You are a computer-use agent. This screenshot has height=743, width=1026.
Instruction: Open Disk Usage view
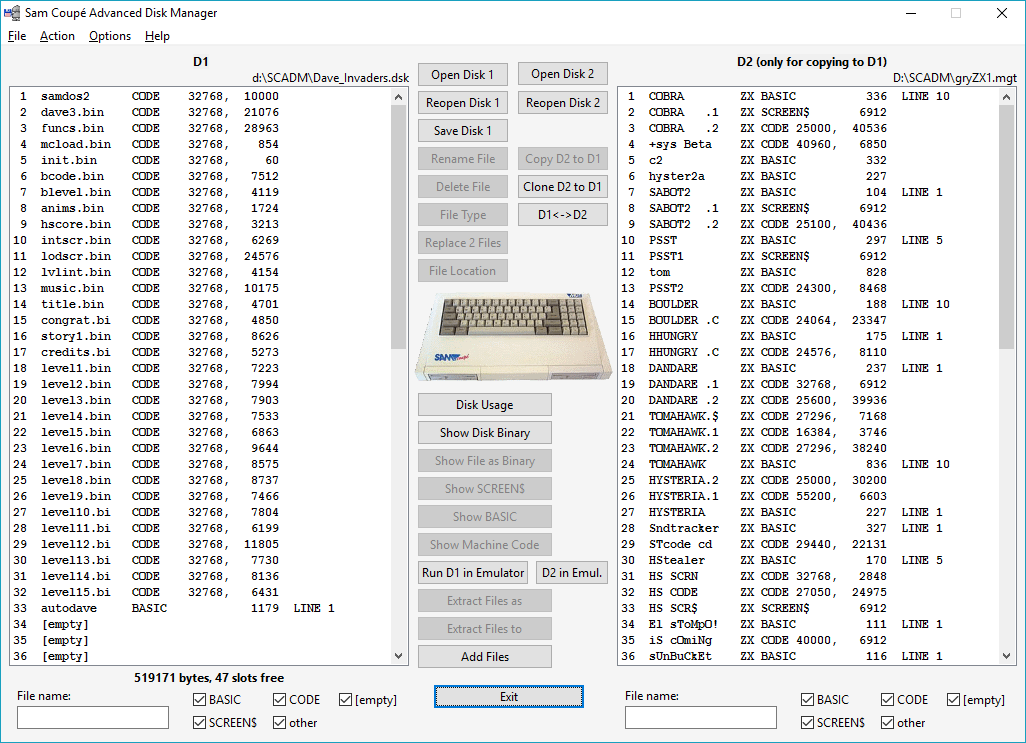(485, 405)
